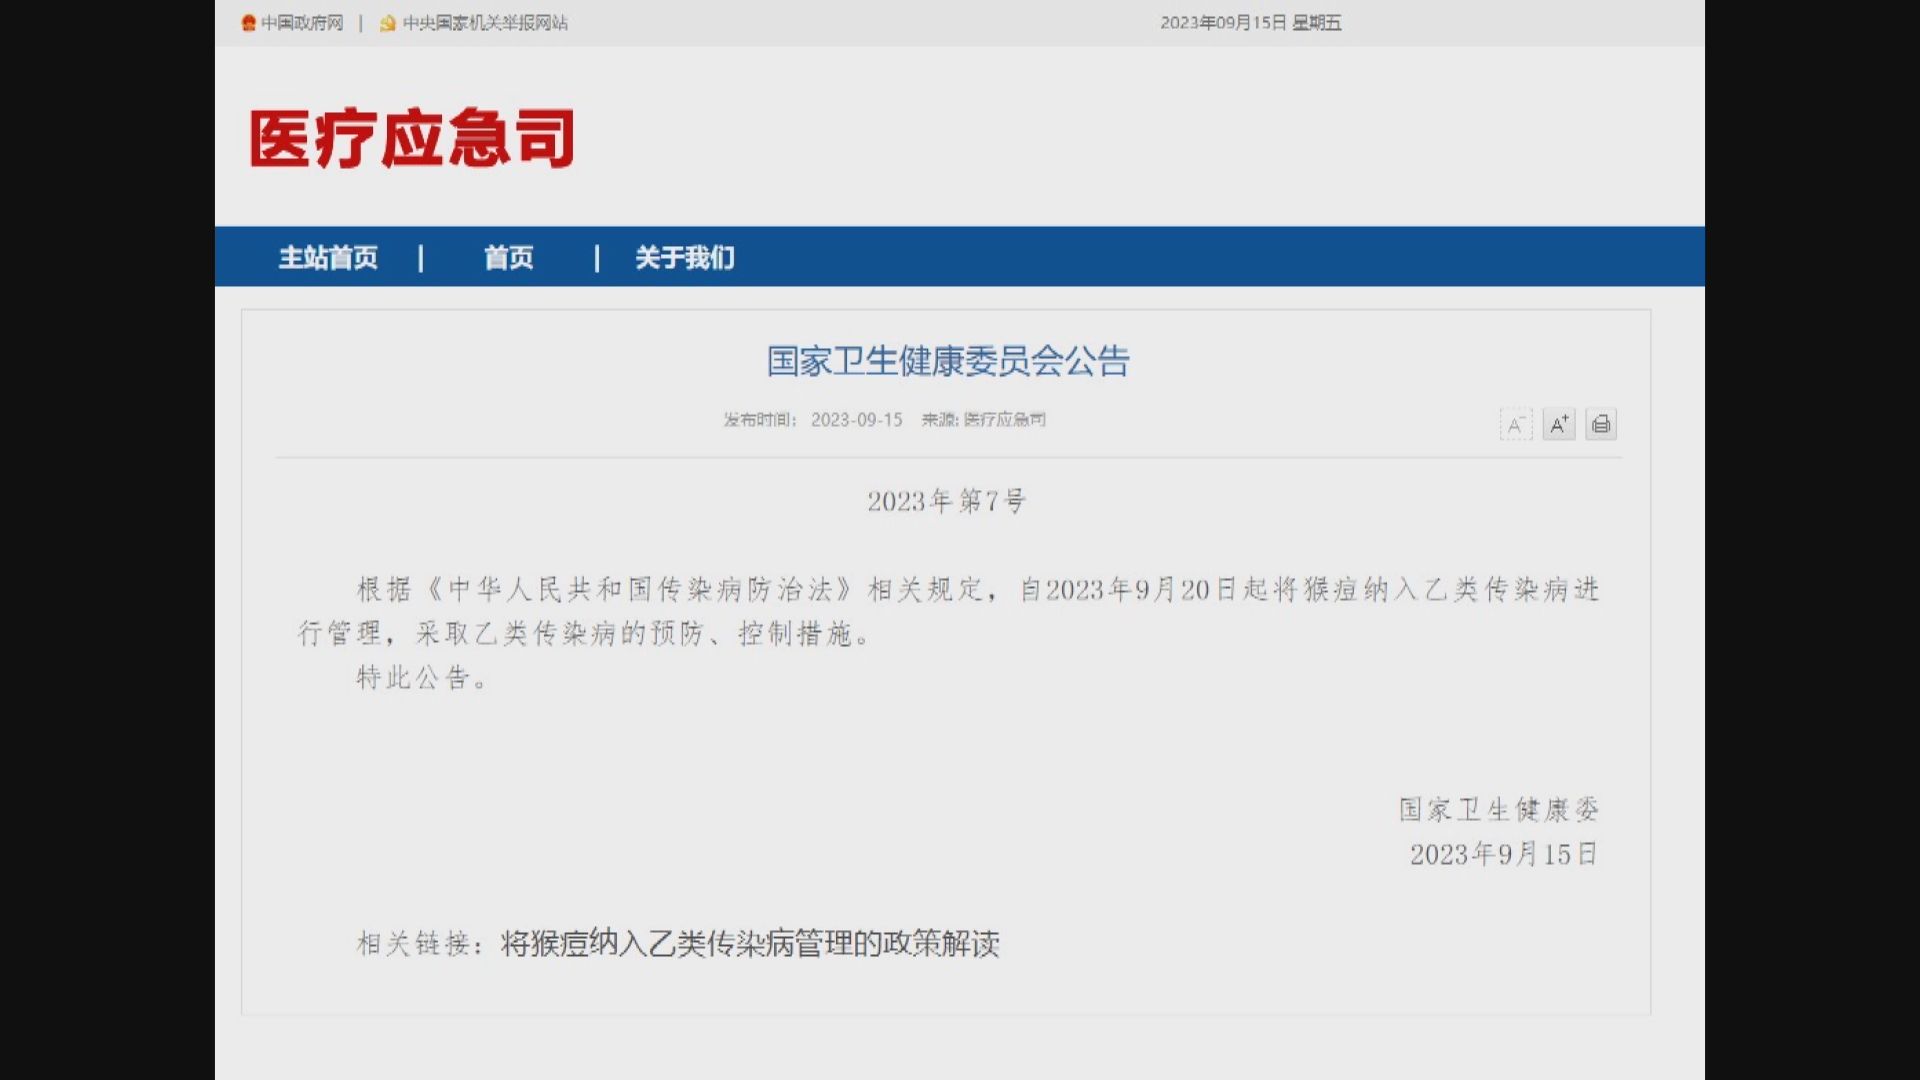The height and width of the screenshot is (1080, 1920).
Task: Click the 医疗应急司 source link
Action: [x=1003, y=420]
